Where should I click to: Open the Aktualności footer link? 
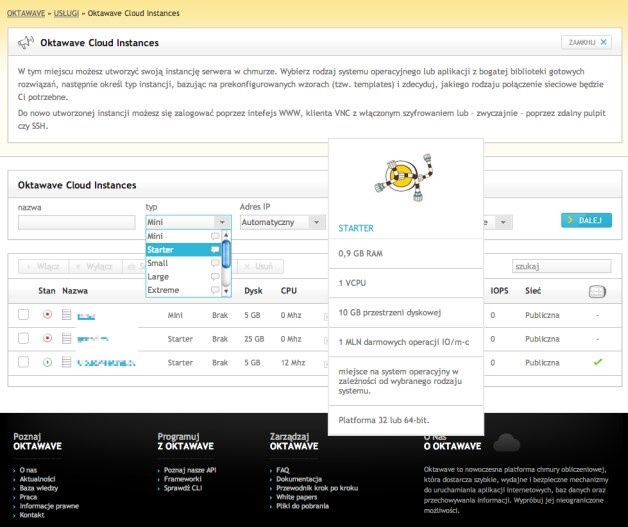click(37, 479)
